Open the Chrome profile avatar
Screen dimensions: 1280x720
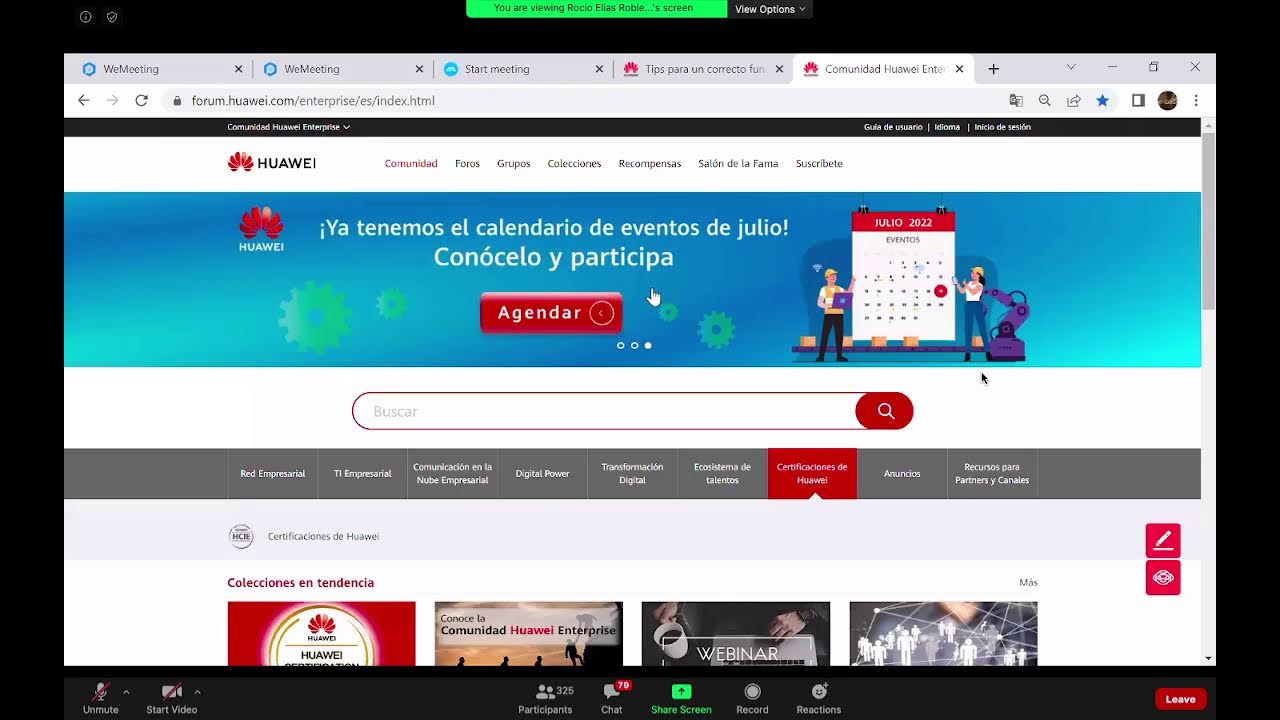pyautogui.click(x=1167, y=100)
